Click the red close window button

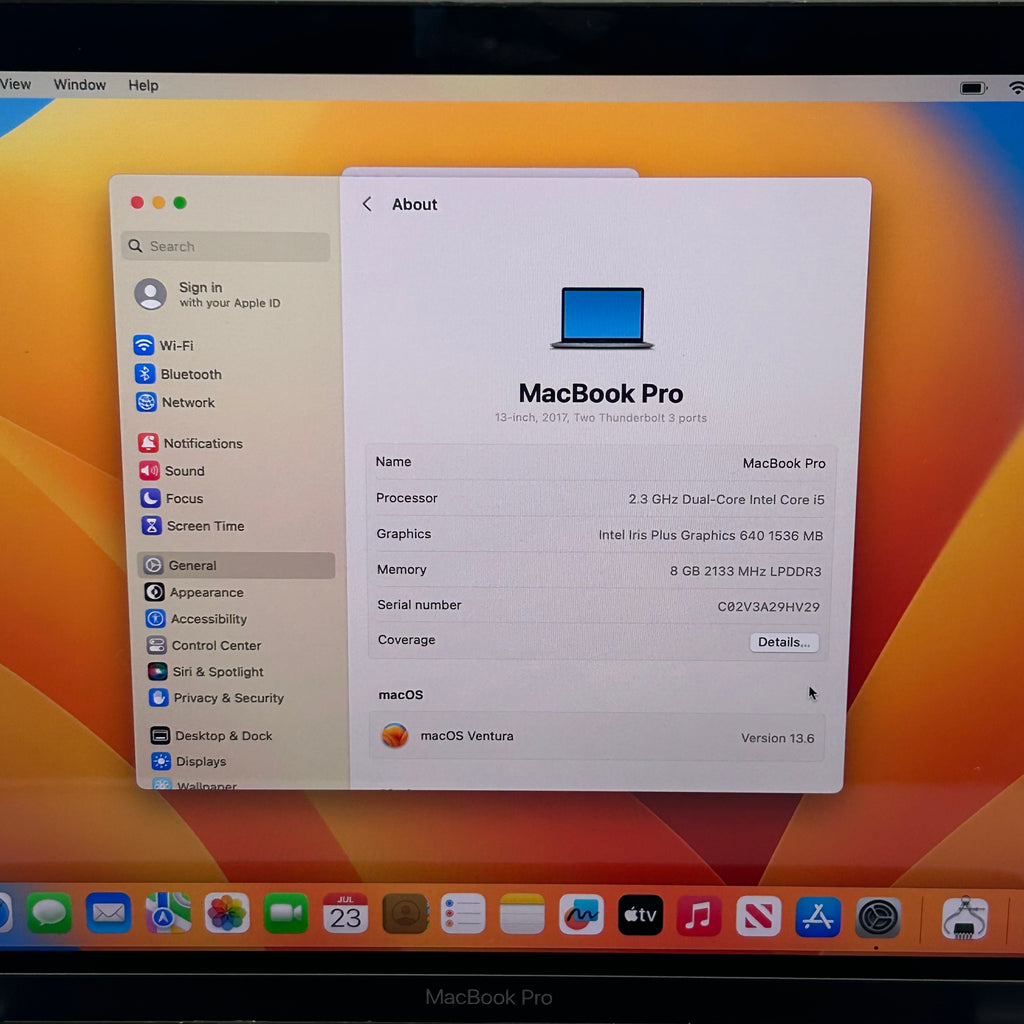(x=137, y=202)
